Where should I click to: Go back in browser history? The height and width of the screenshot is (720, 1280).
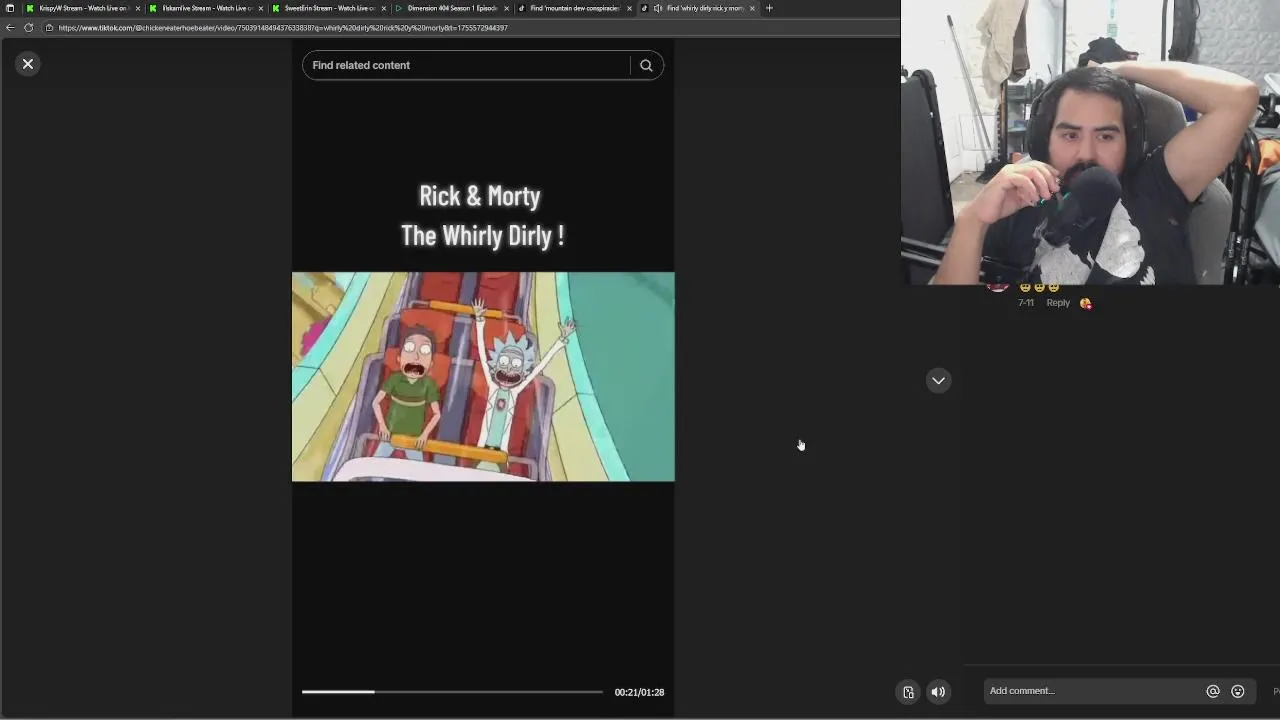[x=10, y=28]
